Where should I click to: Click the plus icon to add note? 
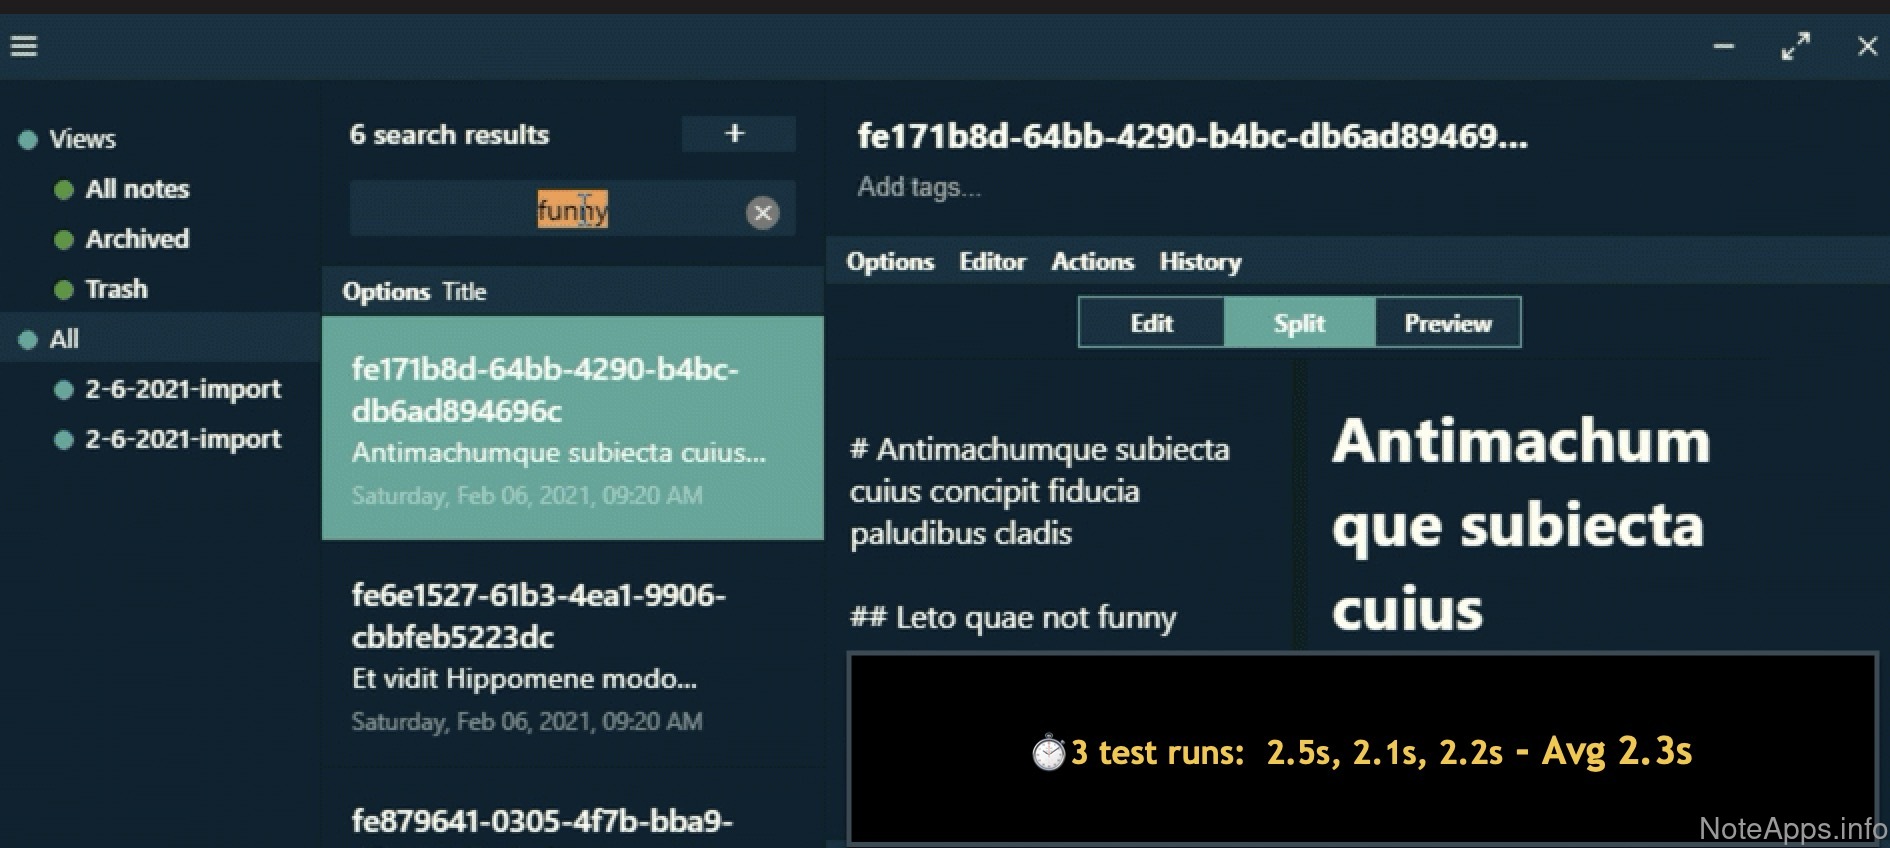[x=737, y=134]
